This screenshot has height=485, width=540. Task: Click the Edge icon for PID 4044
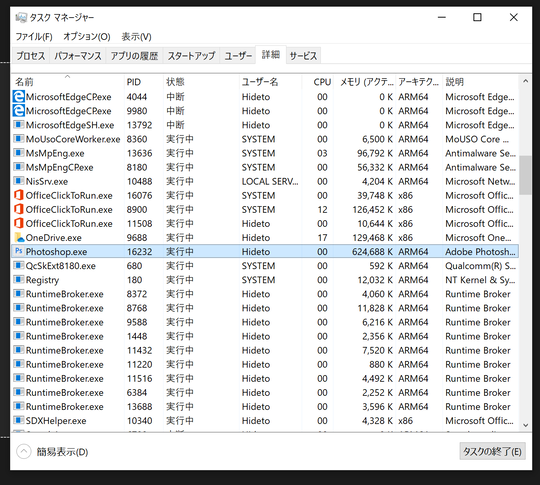tap(19, 96)
